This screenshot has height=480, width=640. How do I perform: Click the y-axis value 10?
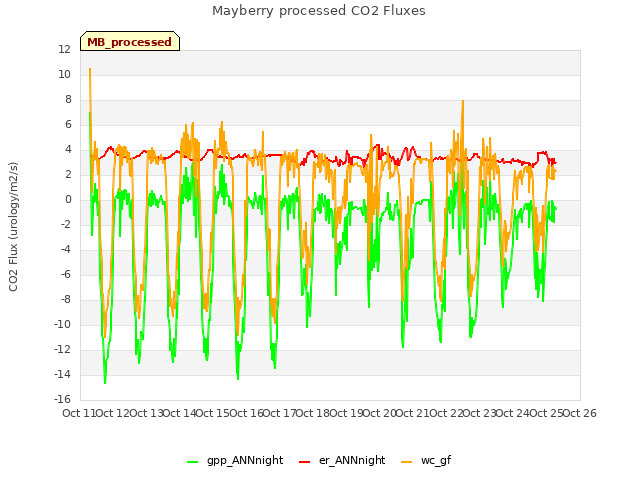click(64, 74)
